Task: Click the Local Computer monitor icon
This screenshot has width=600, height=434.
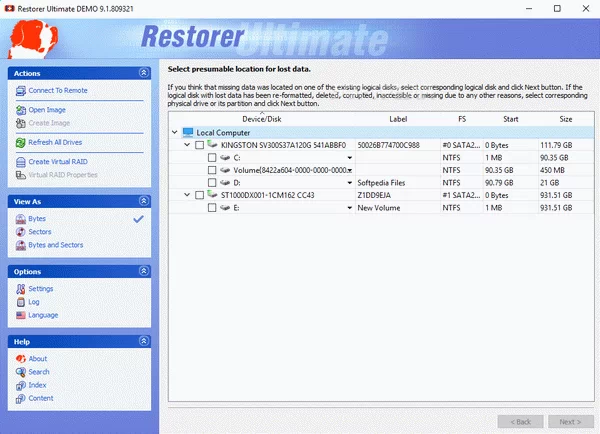Action: tap(188, 132)
